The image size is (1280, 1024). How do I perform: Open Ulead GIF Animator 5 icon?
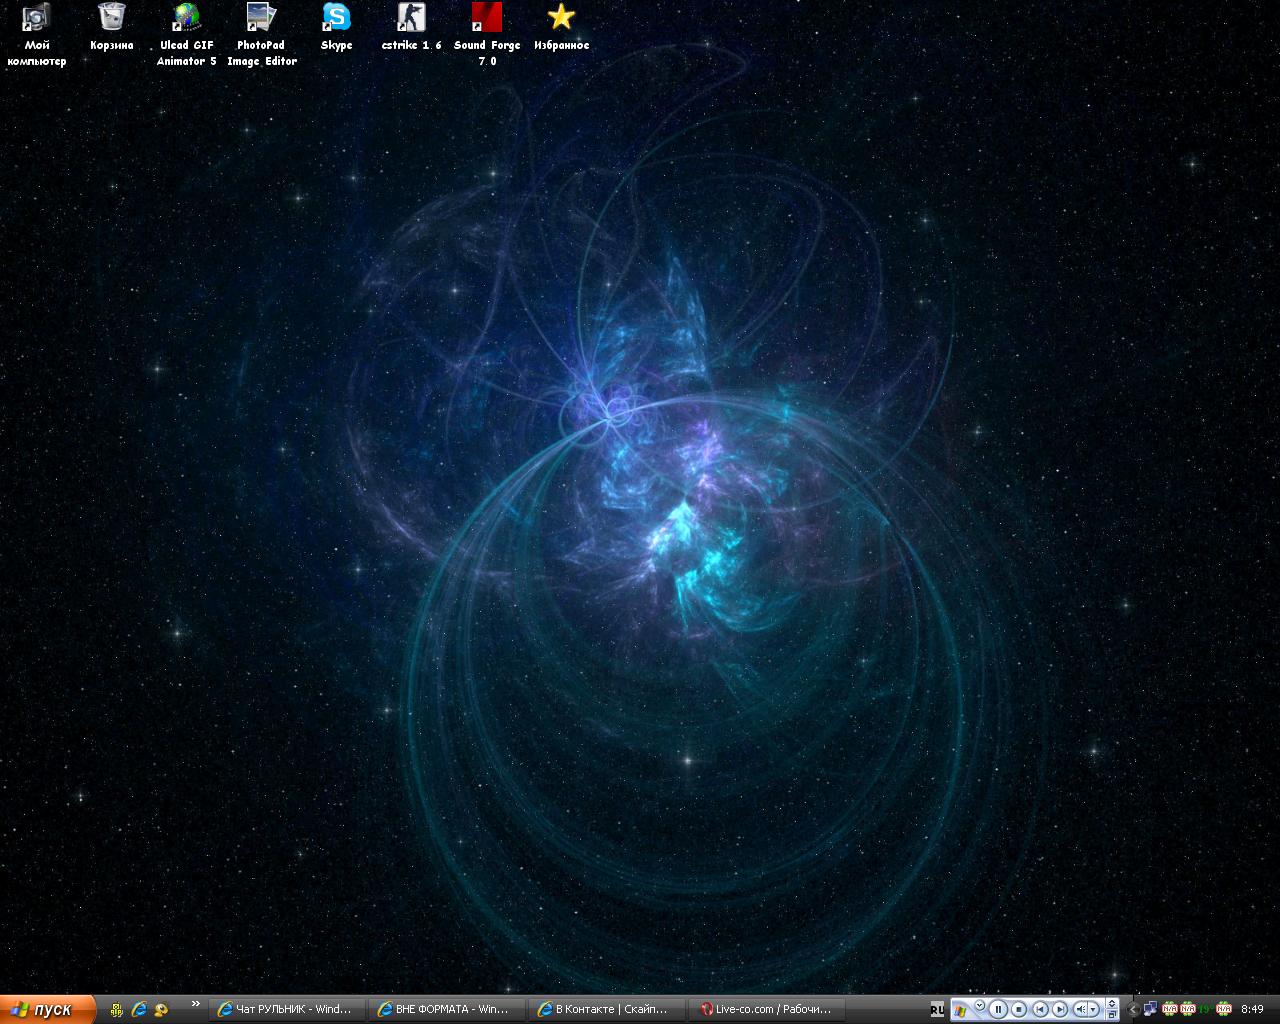186,18
